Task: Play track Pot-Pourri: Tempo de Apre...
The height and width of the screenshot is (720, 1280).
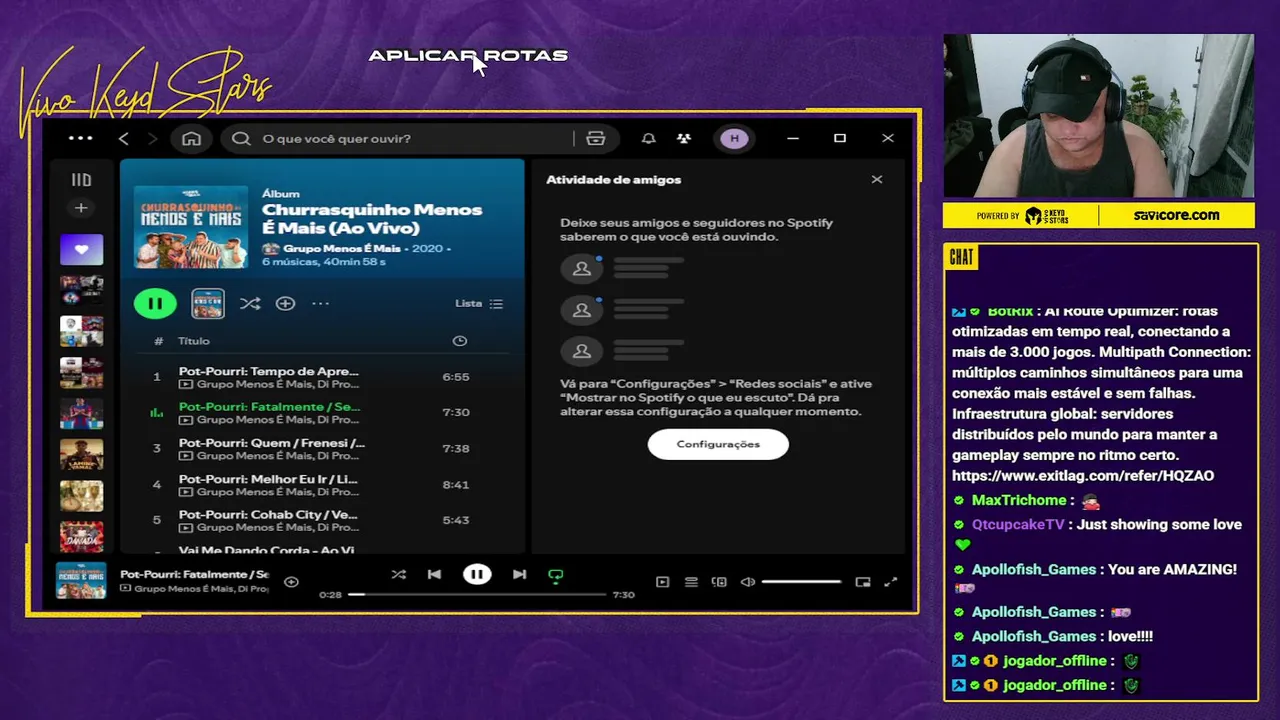Action: pyautogui.click(x=322, y=377)
